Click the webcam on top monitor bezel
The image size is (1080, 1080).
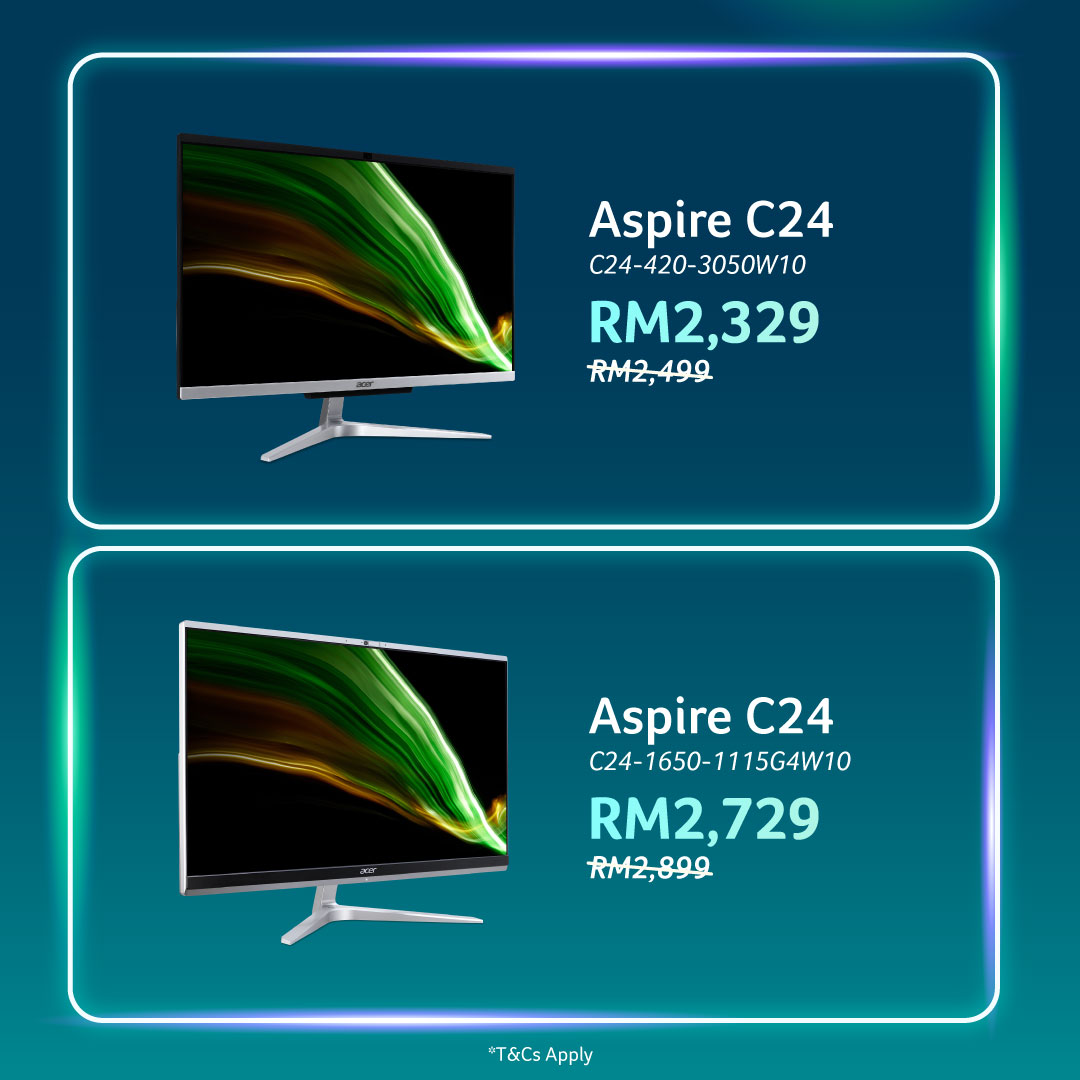click(368, 157)
